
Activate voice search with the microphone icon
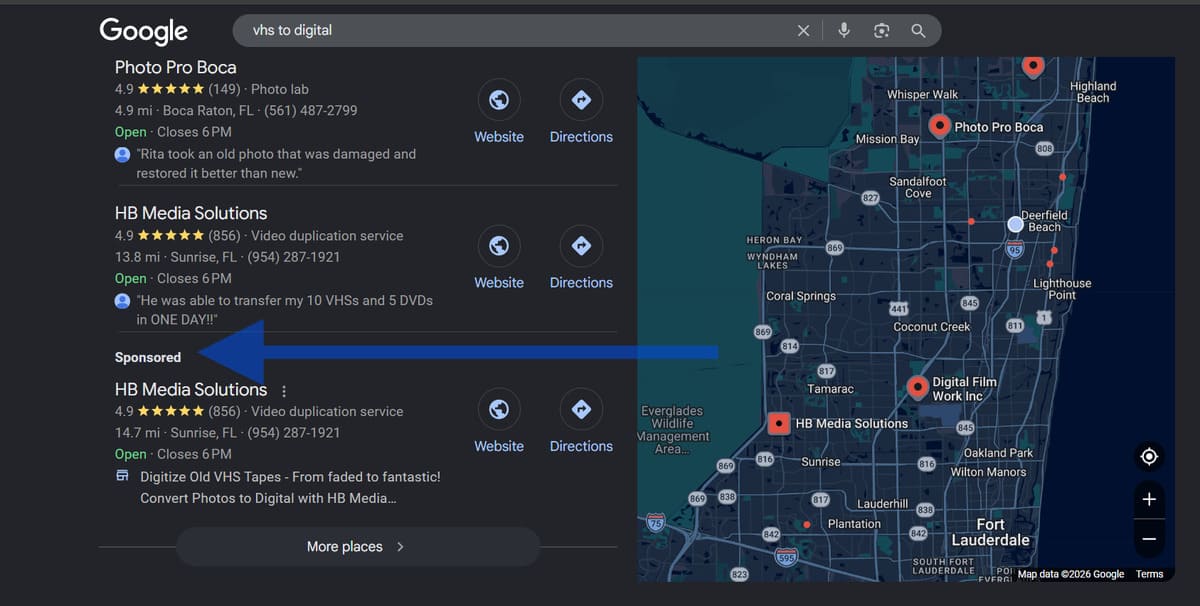[x=843, y=30]
